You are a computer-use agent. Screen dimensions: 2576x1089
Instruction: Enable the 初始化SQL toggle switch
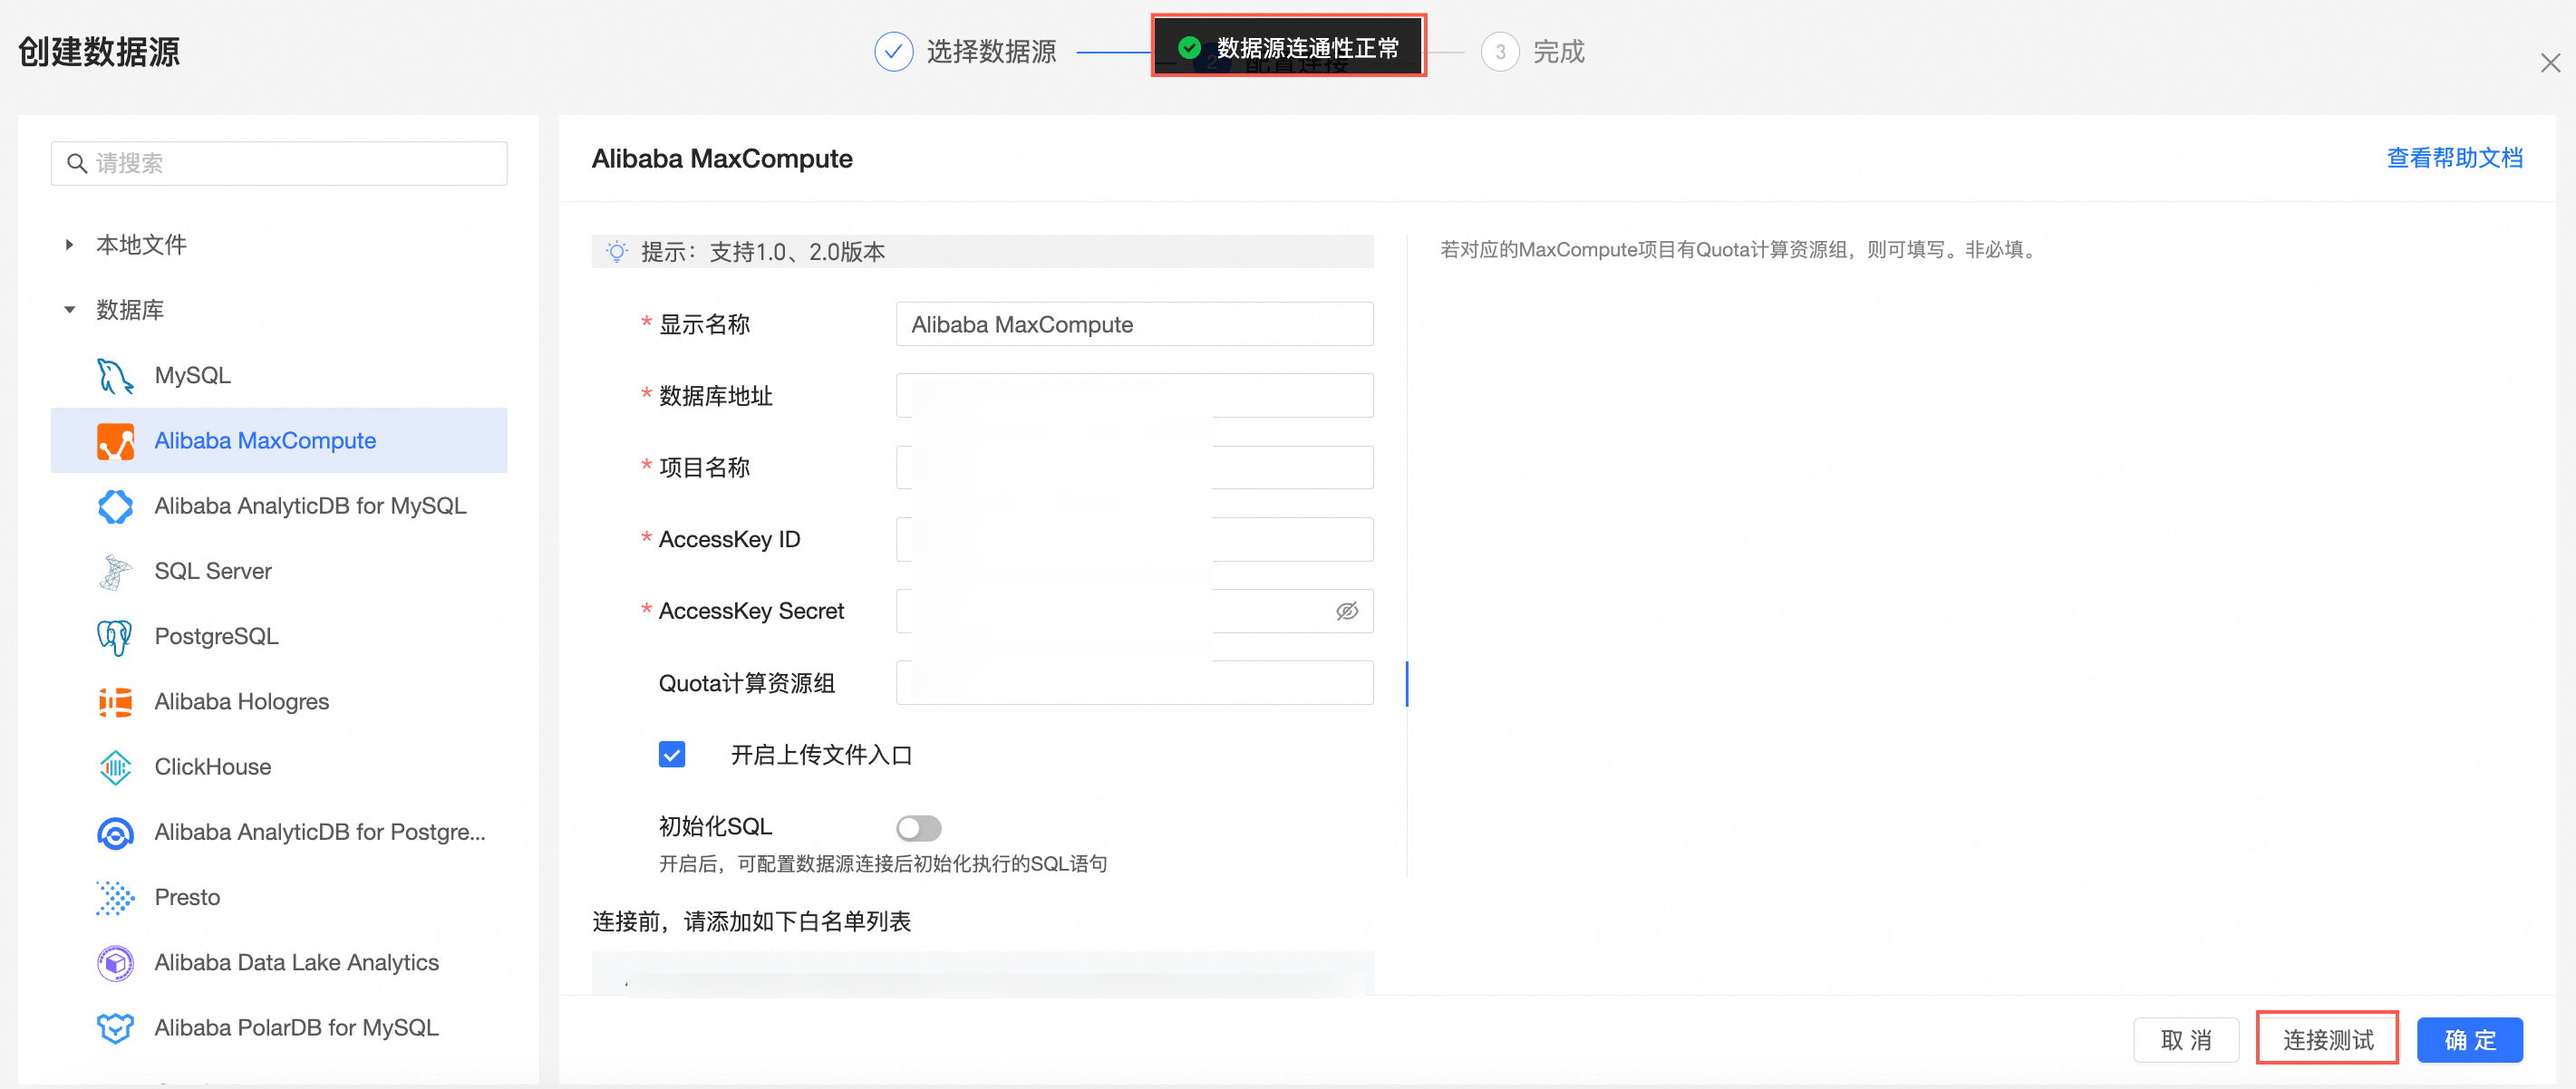click(917, 828)
